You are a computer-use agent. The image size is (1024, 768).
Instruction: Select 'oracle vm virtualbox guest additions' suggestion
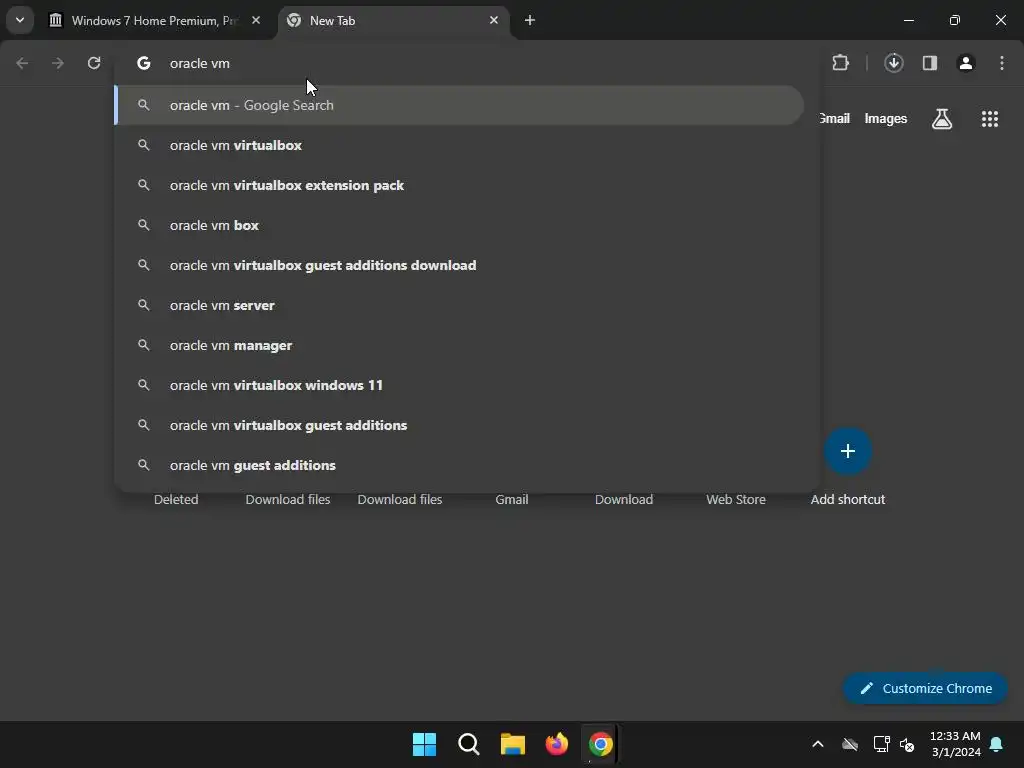click(459, 425)
